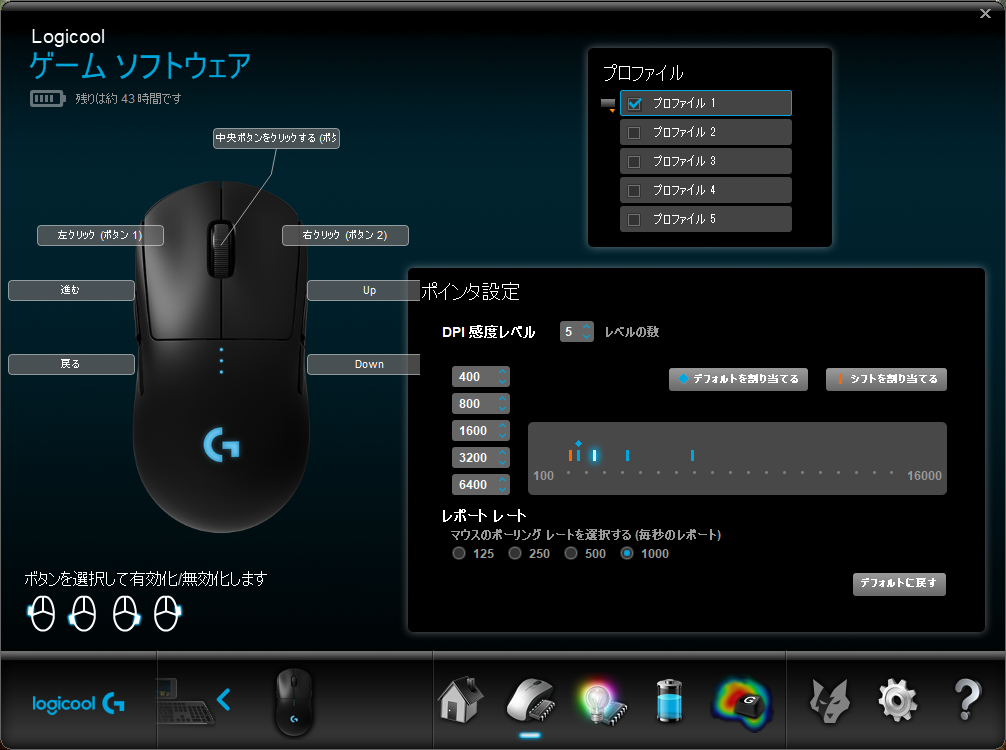Click the blue G logo on mouse

click(221, 445)
